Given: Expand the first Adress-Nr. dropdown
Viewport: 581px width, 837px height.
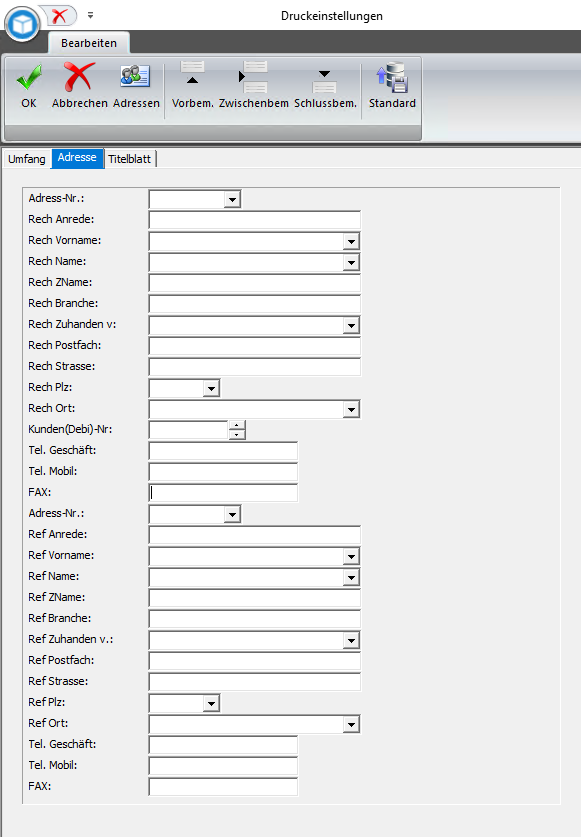Looking at the screenshot, I should 232,200.
